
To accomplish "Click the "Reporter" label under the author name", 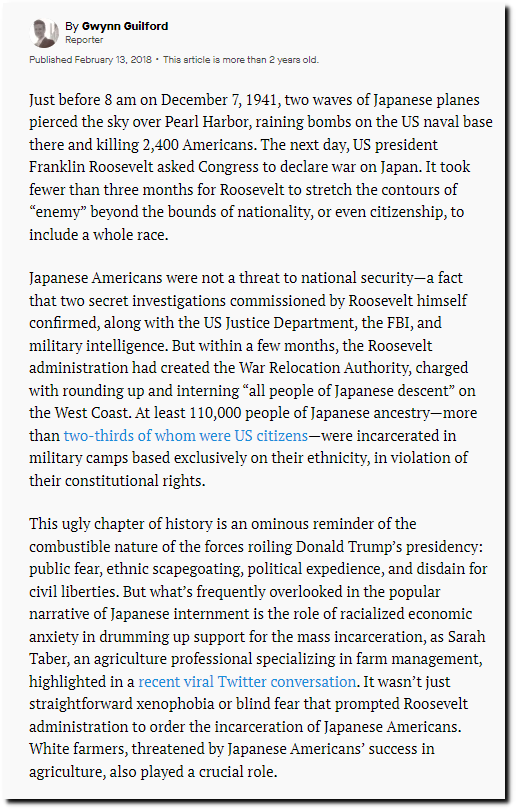I will (x=84, y=40).
